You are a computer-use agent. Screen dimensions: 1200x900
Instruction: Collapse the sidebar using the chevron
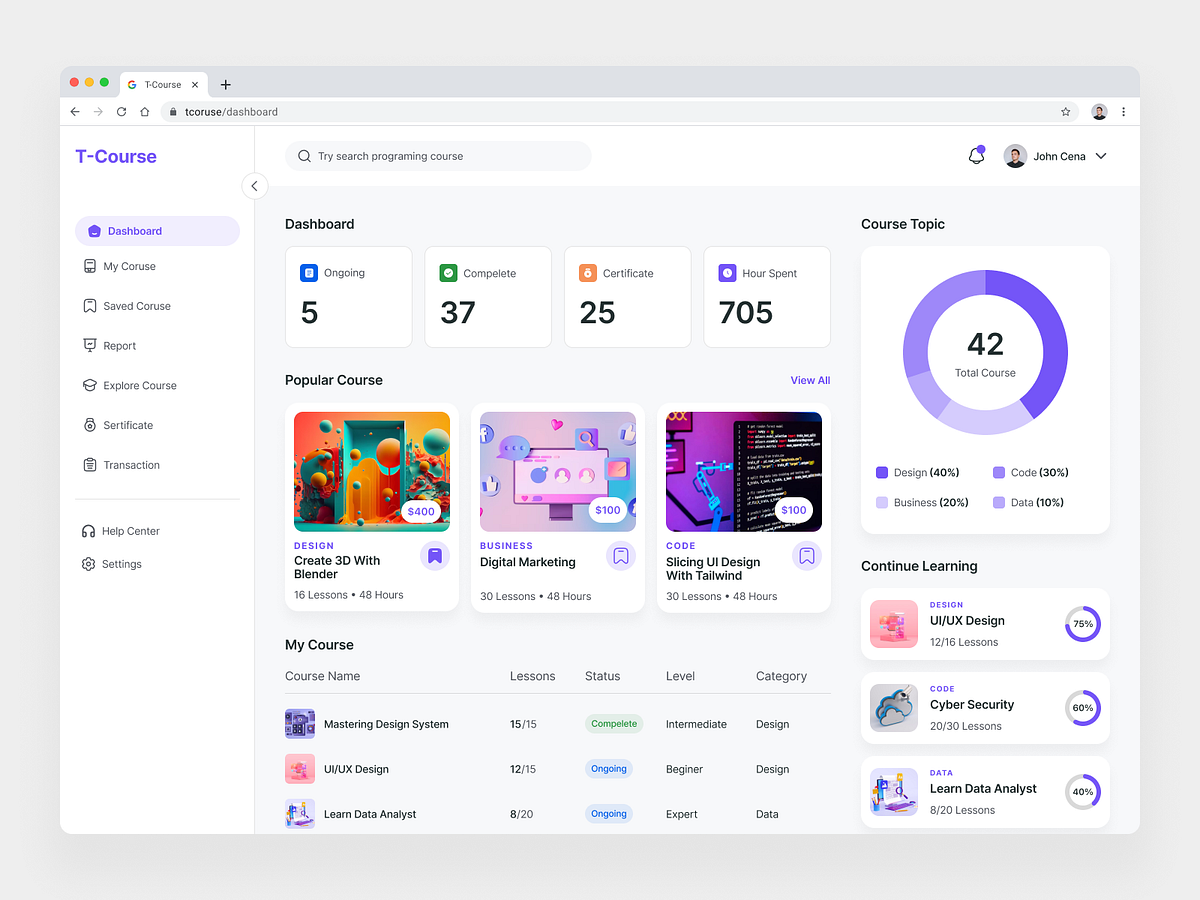click(x=255, y=186)
